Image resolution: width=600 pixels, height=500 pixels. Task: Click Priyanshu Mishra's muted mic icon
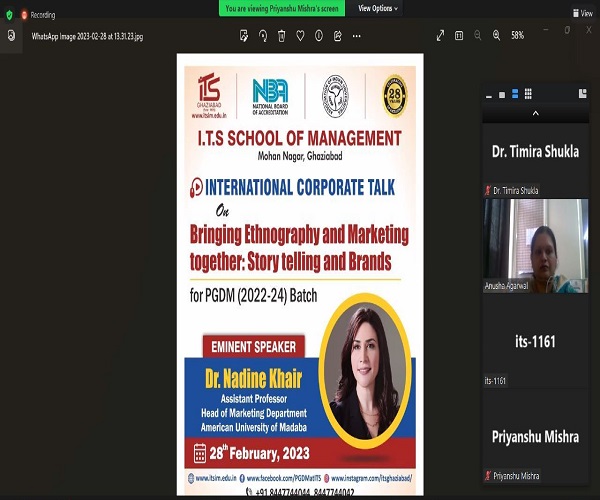(488, 476)
